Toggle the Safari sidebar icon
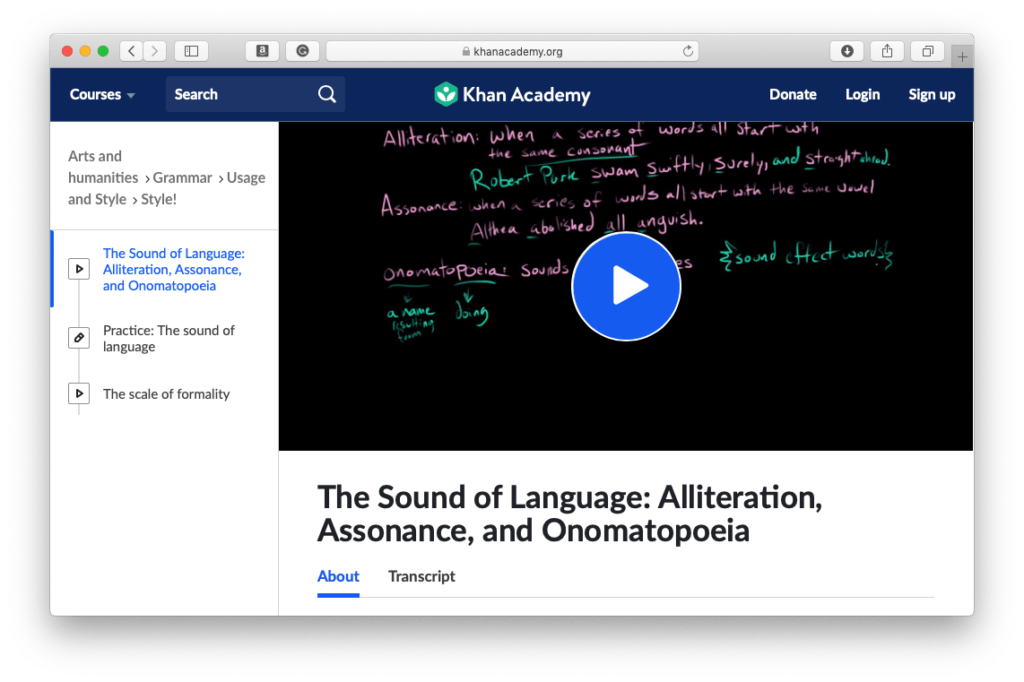1024x682 pixels. point(191,51)
